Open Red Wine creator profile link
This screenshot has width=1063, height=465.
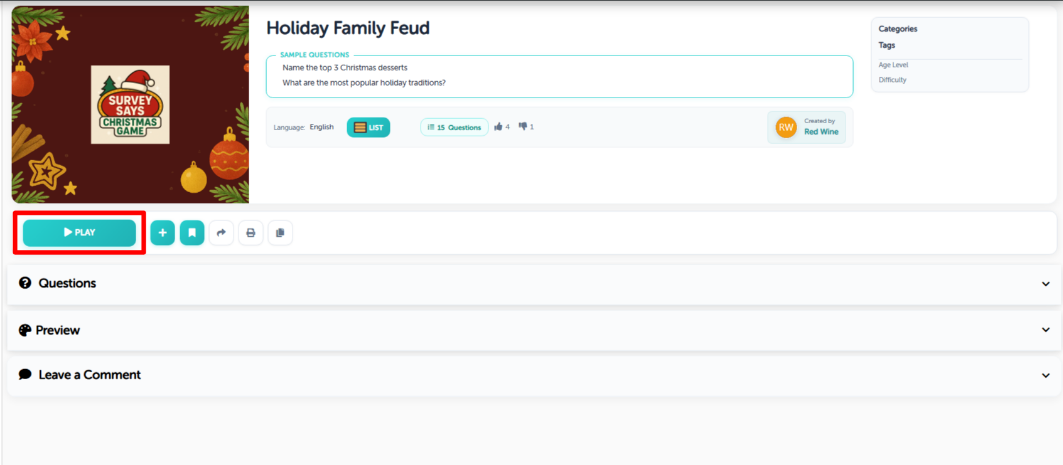(x=821, y=132)
